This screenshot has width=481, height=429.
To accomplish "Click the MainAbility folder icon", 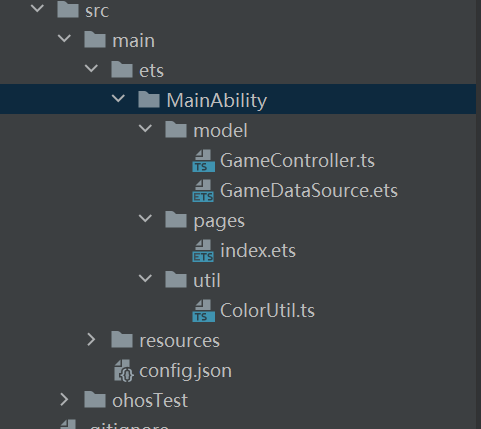I will coord(149,100).
